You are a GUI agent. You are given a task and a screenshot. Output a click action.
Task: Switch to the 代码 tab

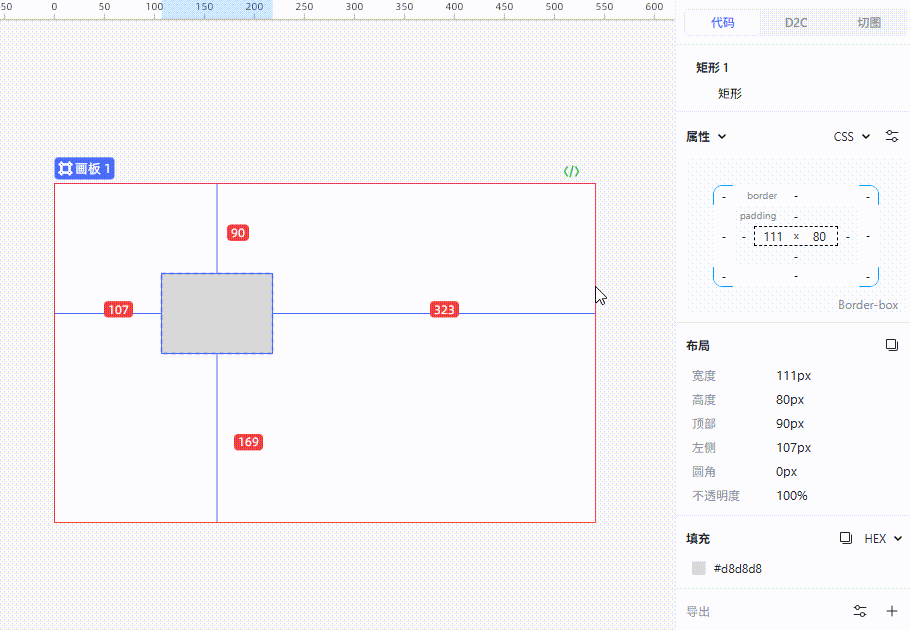(x=722, y=22)
